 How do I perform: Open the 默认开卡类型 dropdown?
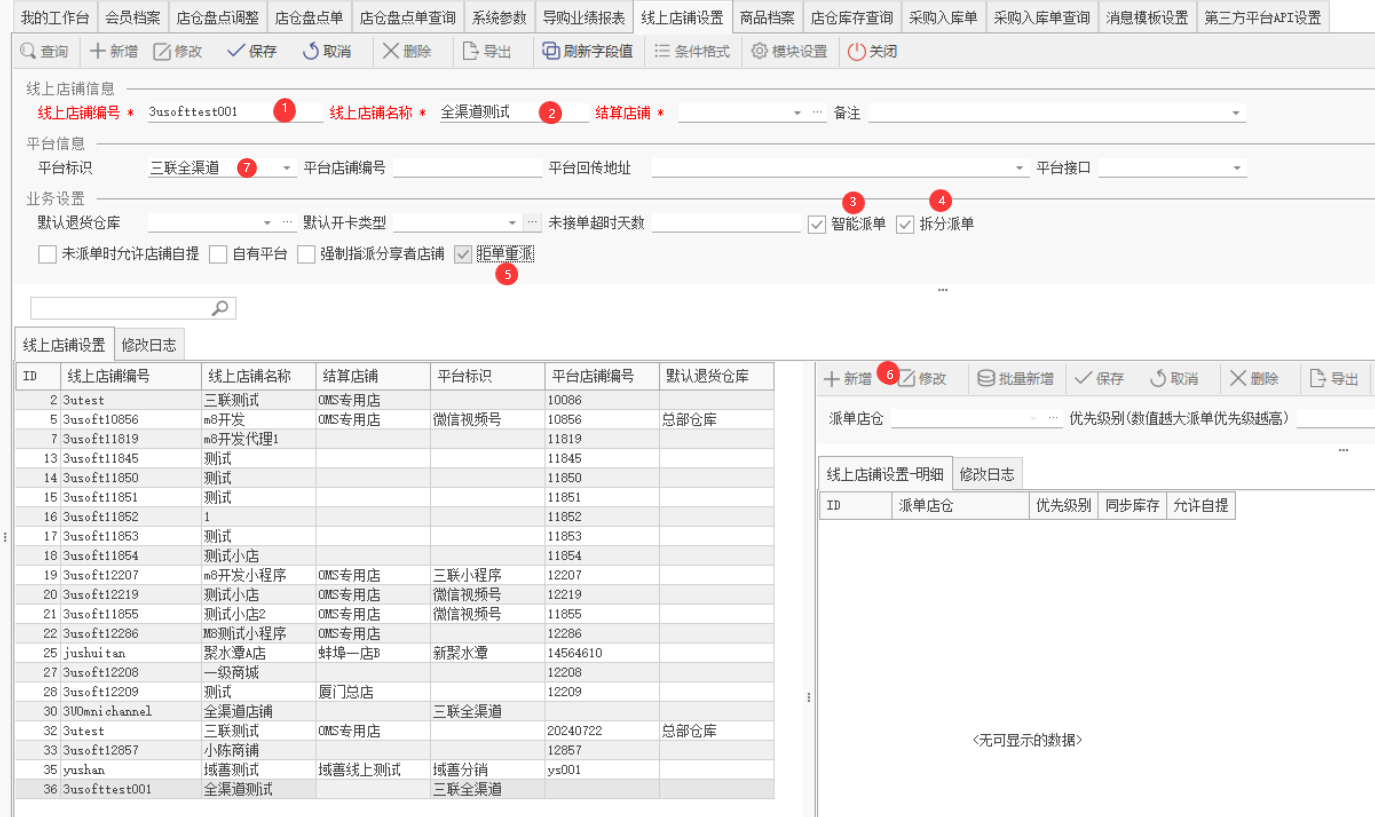[513, 223]
